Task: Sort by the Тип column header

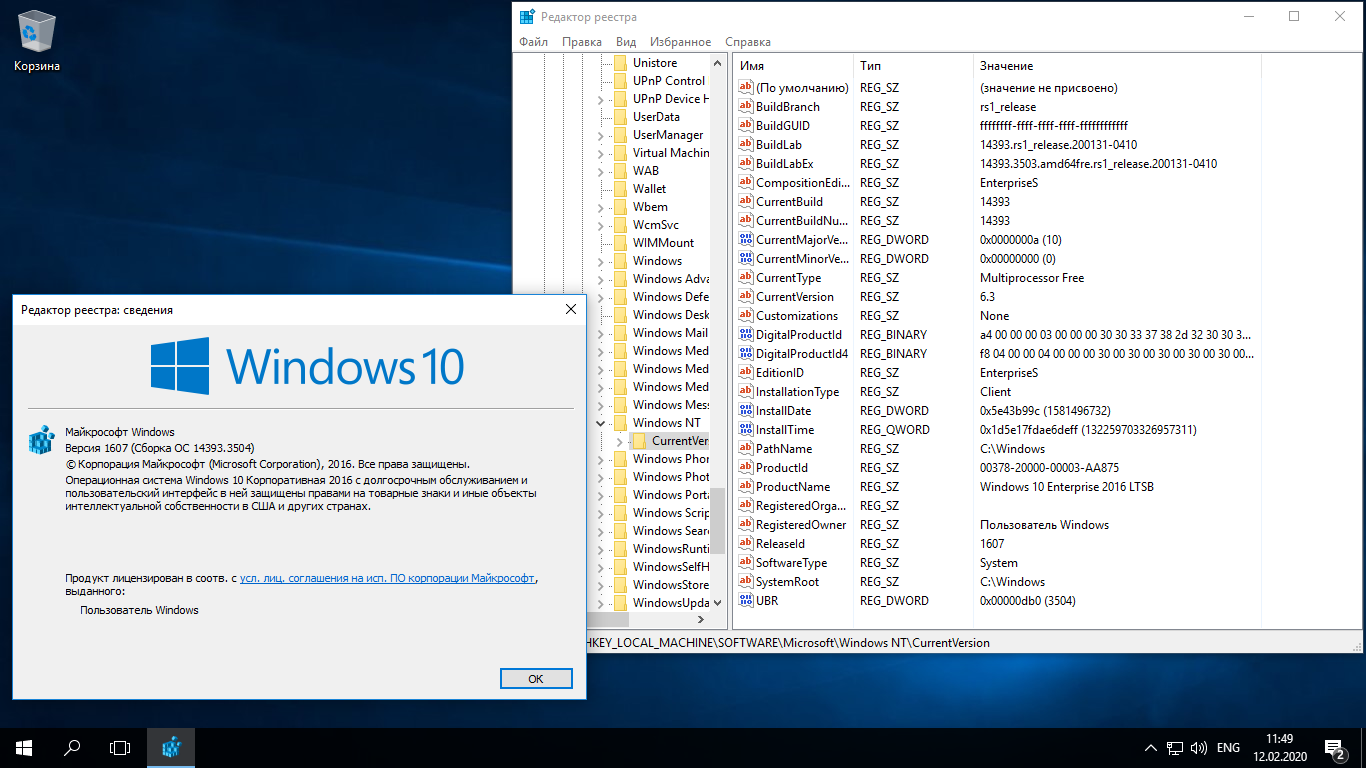Action: (x=913, y=66)
